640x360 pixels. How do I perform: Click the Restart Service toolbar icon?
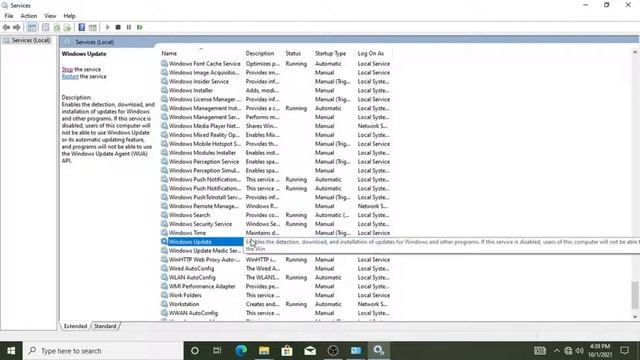click(140, 27)
